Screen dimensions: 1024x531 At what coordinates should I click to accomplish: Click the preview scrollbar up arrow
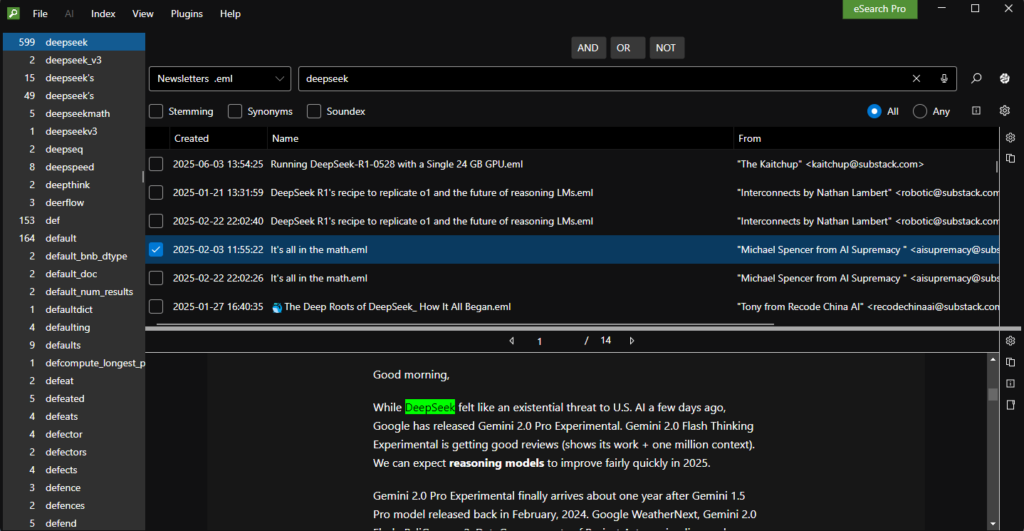point(993,360)
